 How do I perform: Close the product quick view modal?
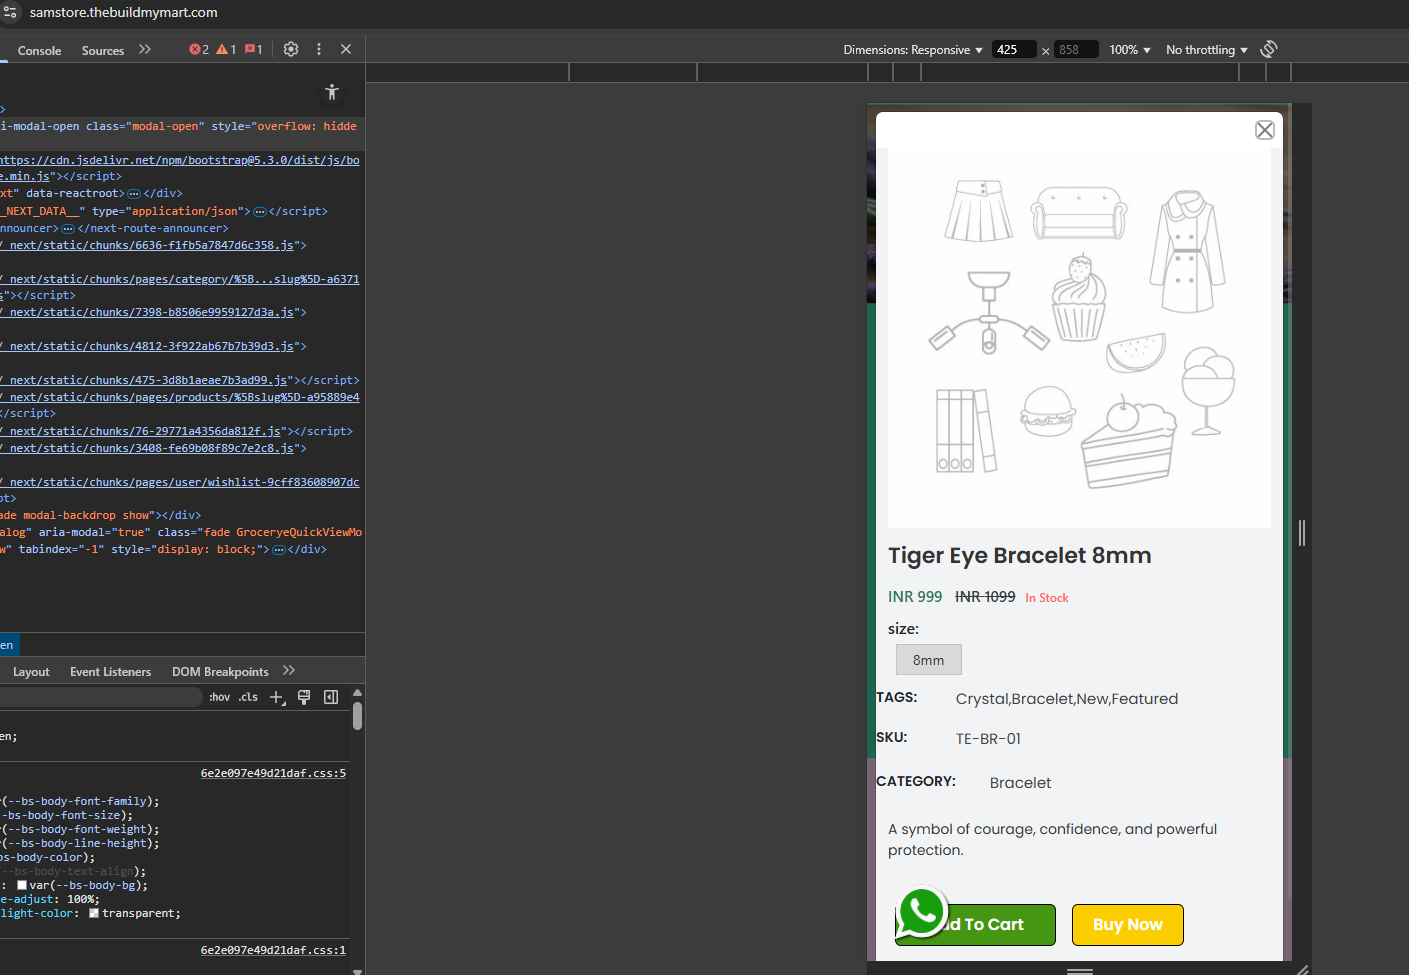tap(1265, 130)
